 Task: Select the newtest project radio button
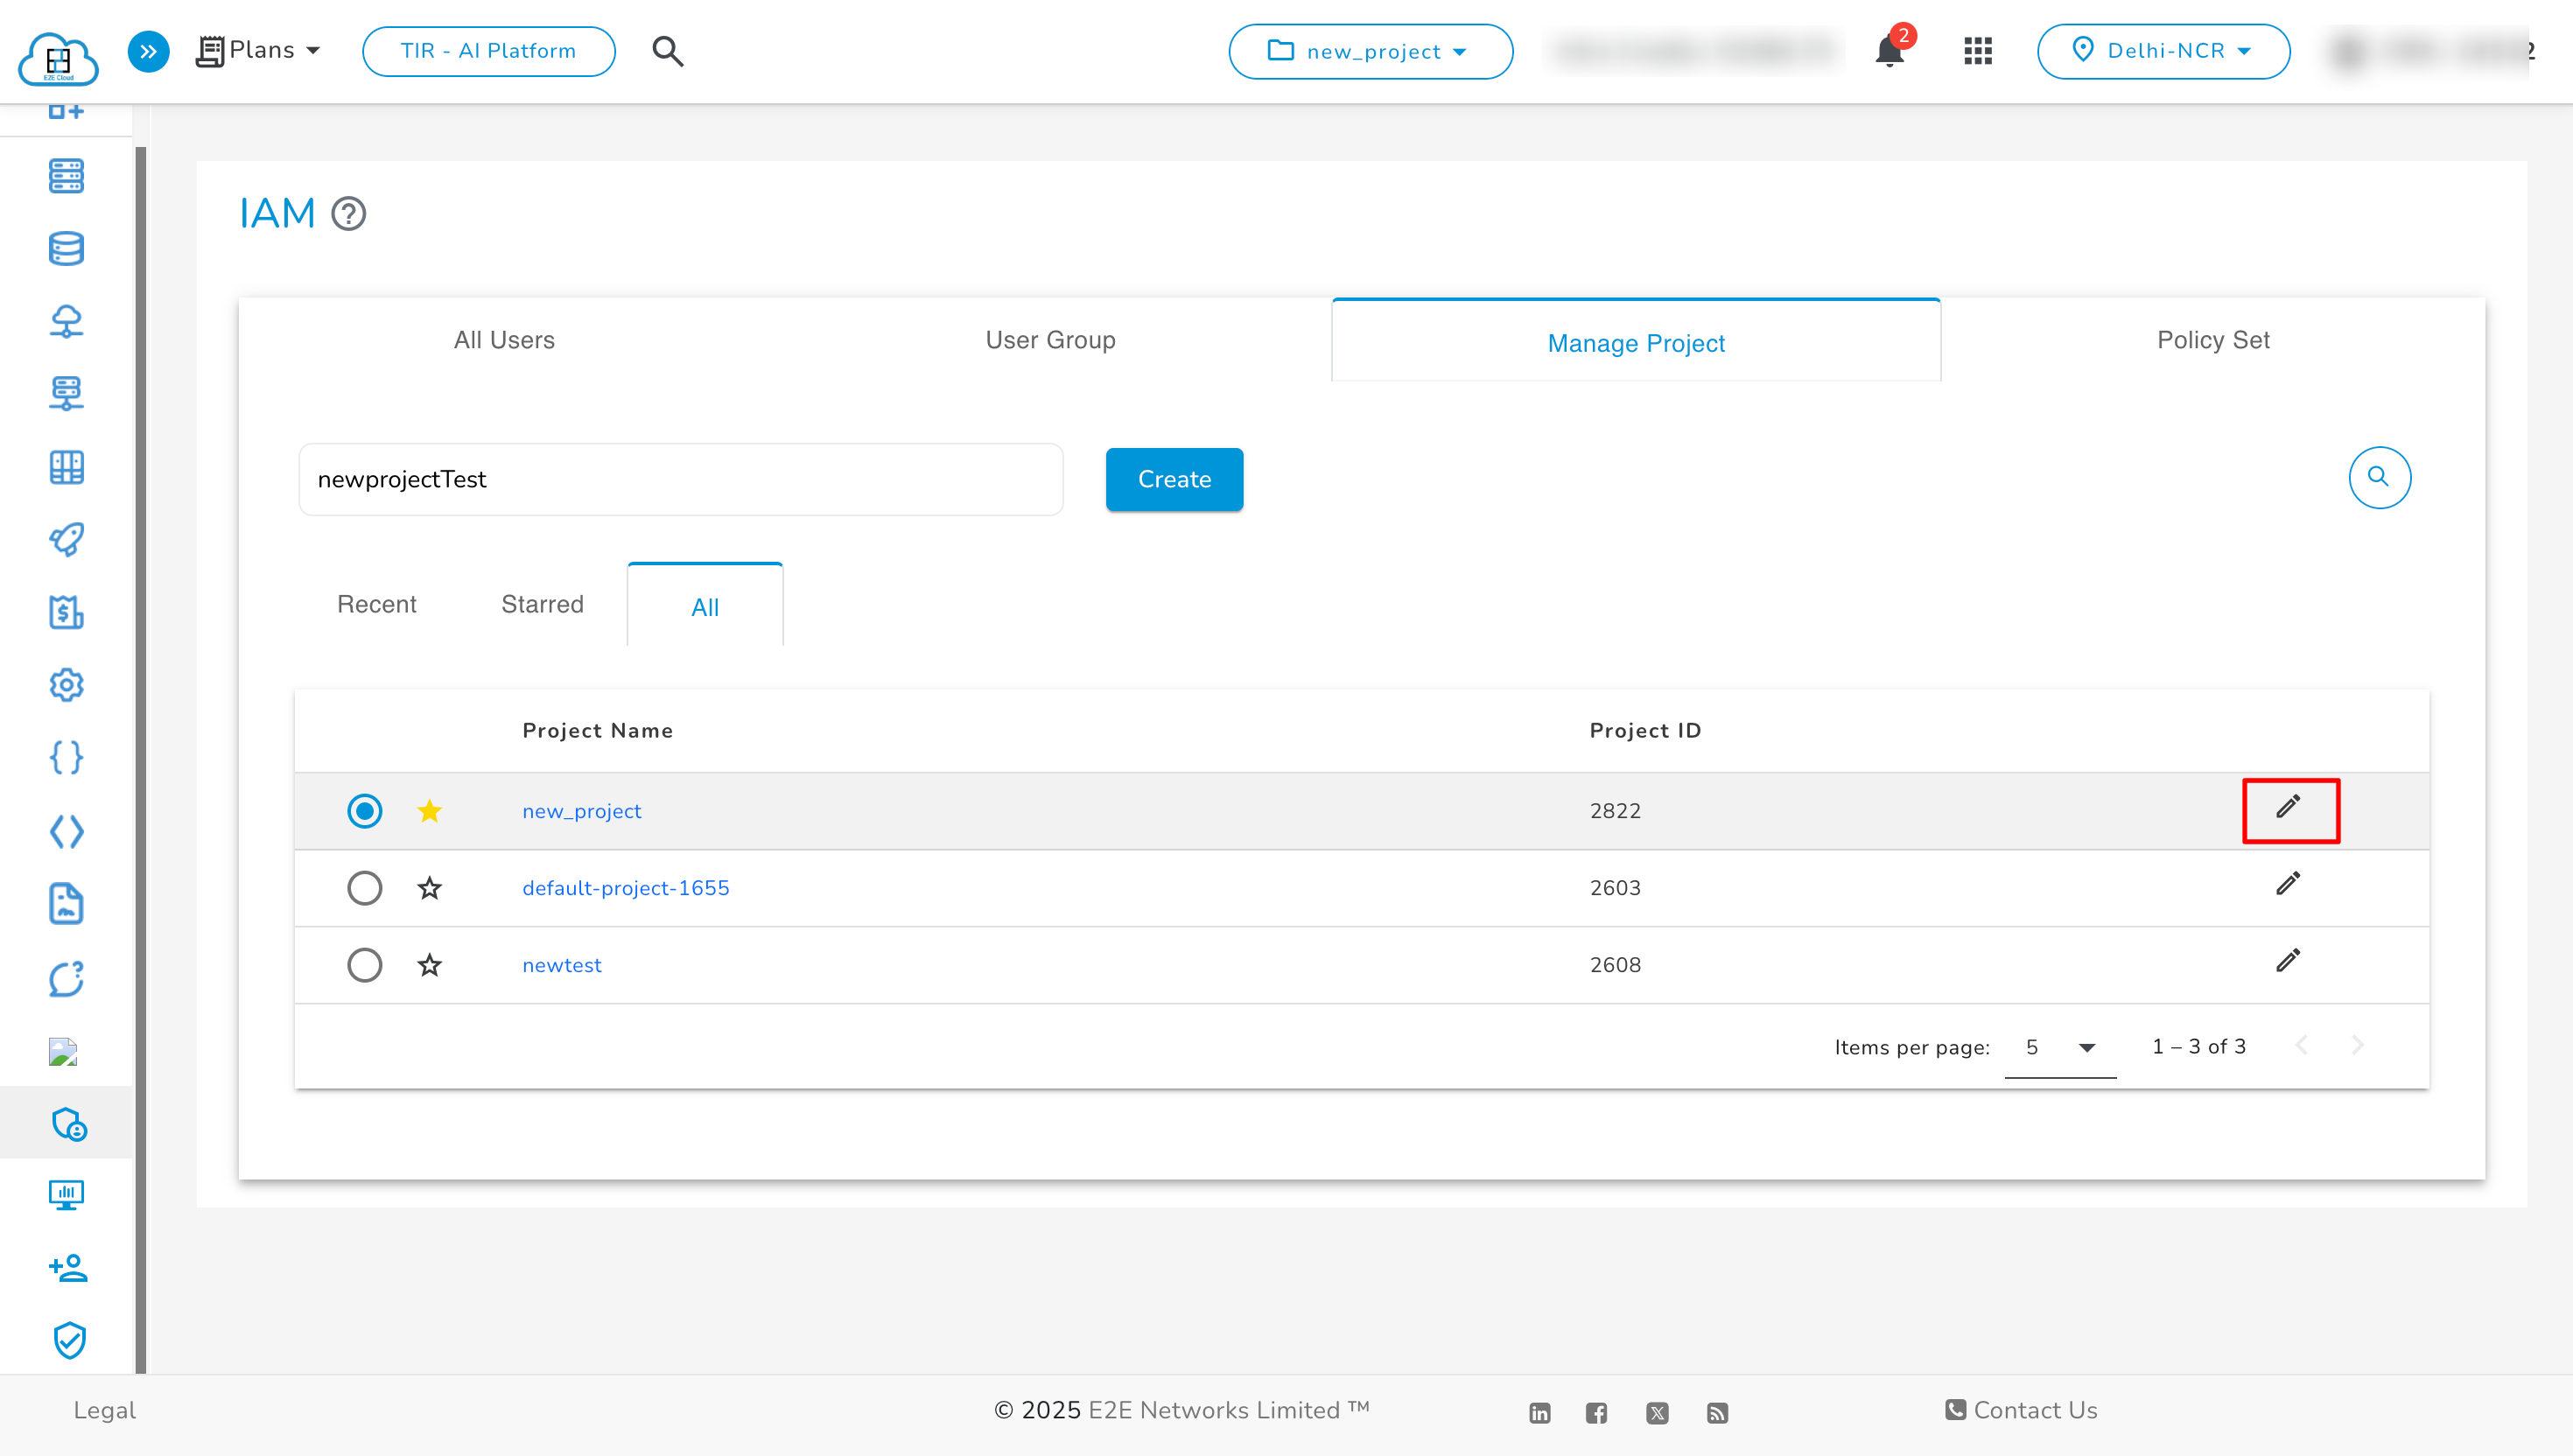point(365,965)
